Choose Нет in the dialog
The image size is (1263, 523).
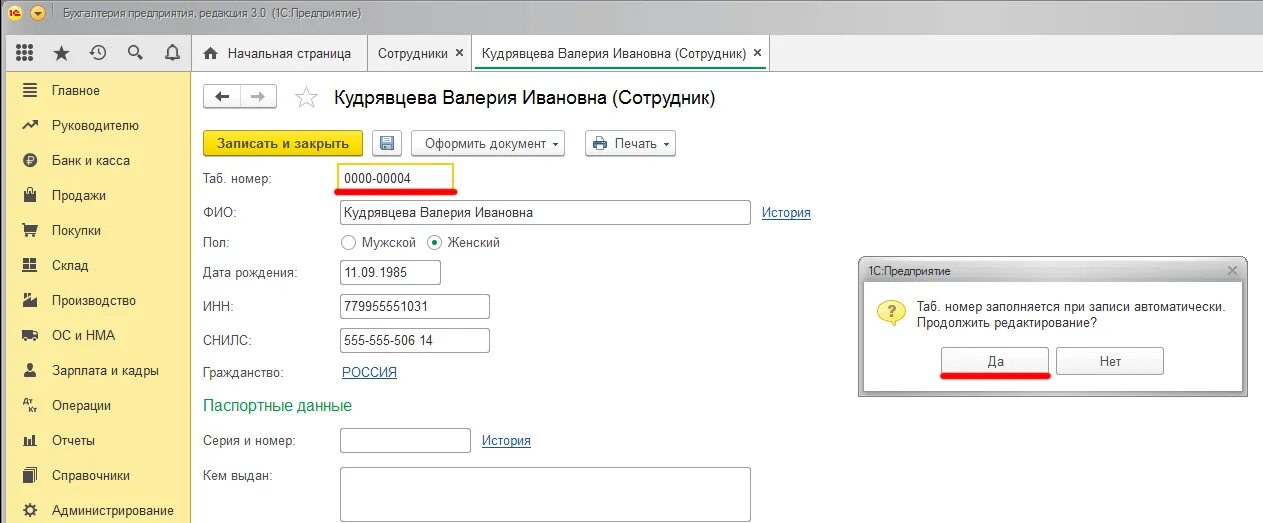coord(1110,361)
